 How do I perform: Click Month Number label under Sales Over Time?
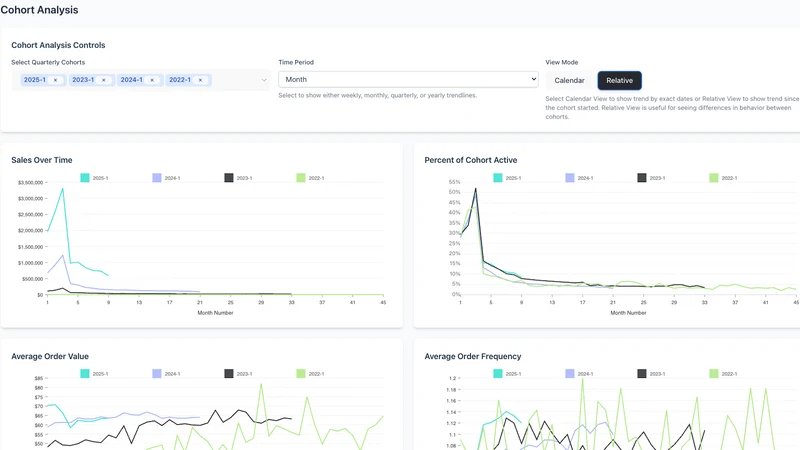coord(215,313)
